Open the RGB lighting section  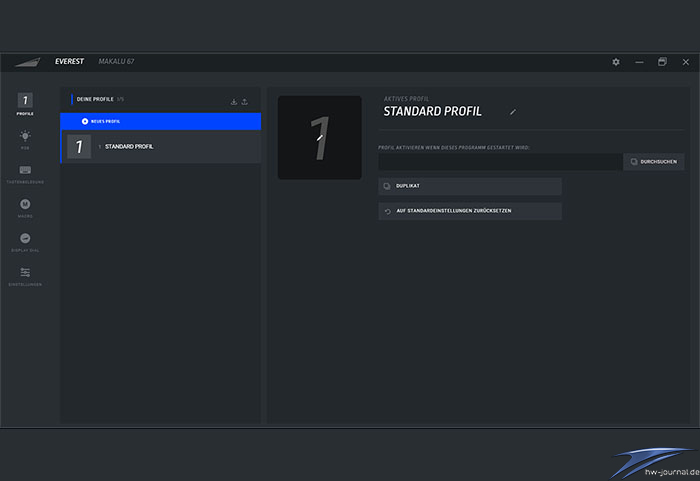[x=25, y=139]
